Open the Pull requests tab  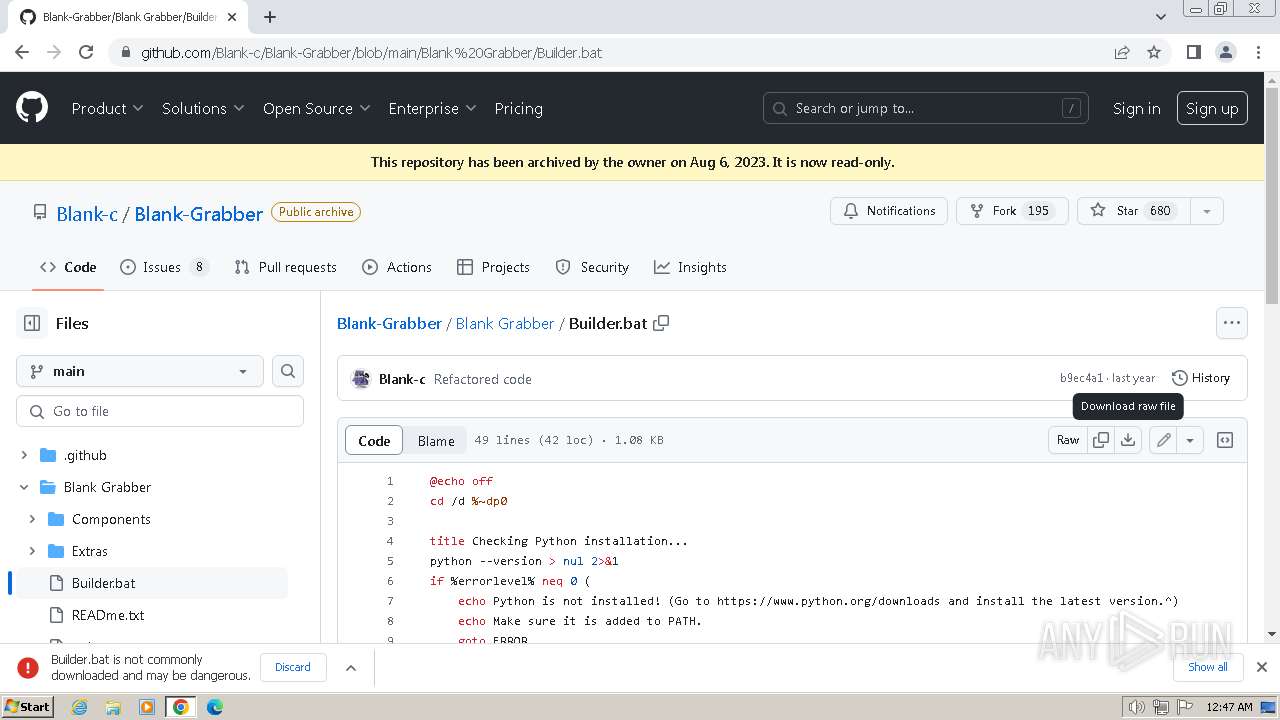tap(285, 267)
